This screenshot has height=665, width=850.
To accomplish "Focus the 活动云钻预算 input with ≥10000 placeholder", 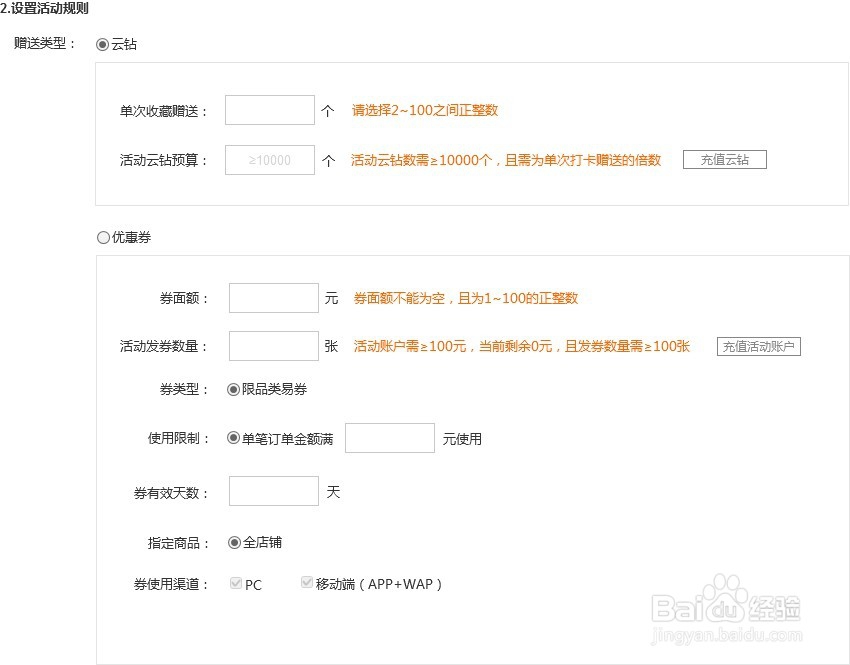I will tap(269, 160).
